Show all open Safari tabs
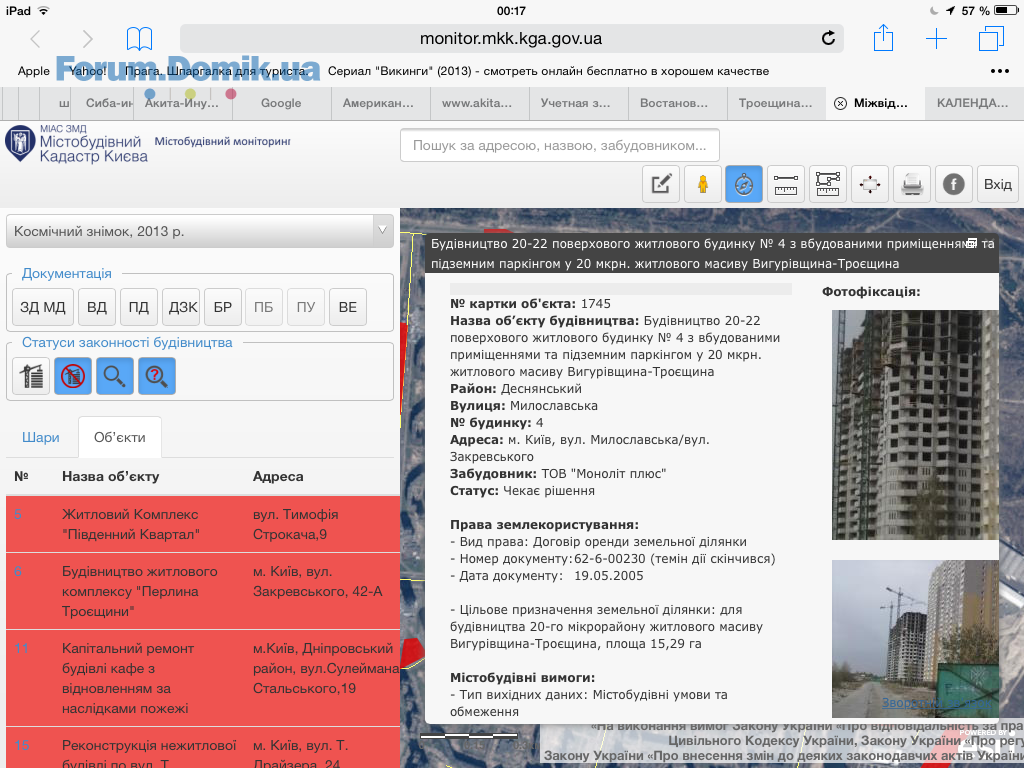 (x=991, y=38)
